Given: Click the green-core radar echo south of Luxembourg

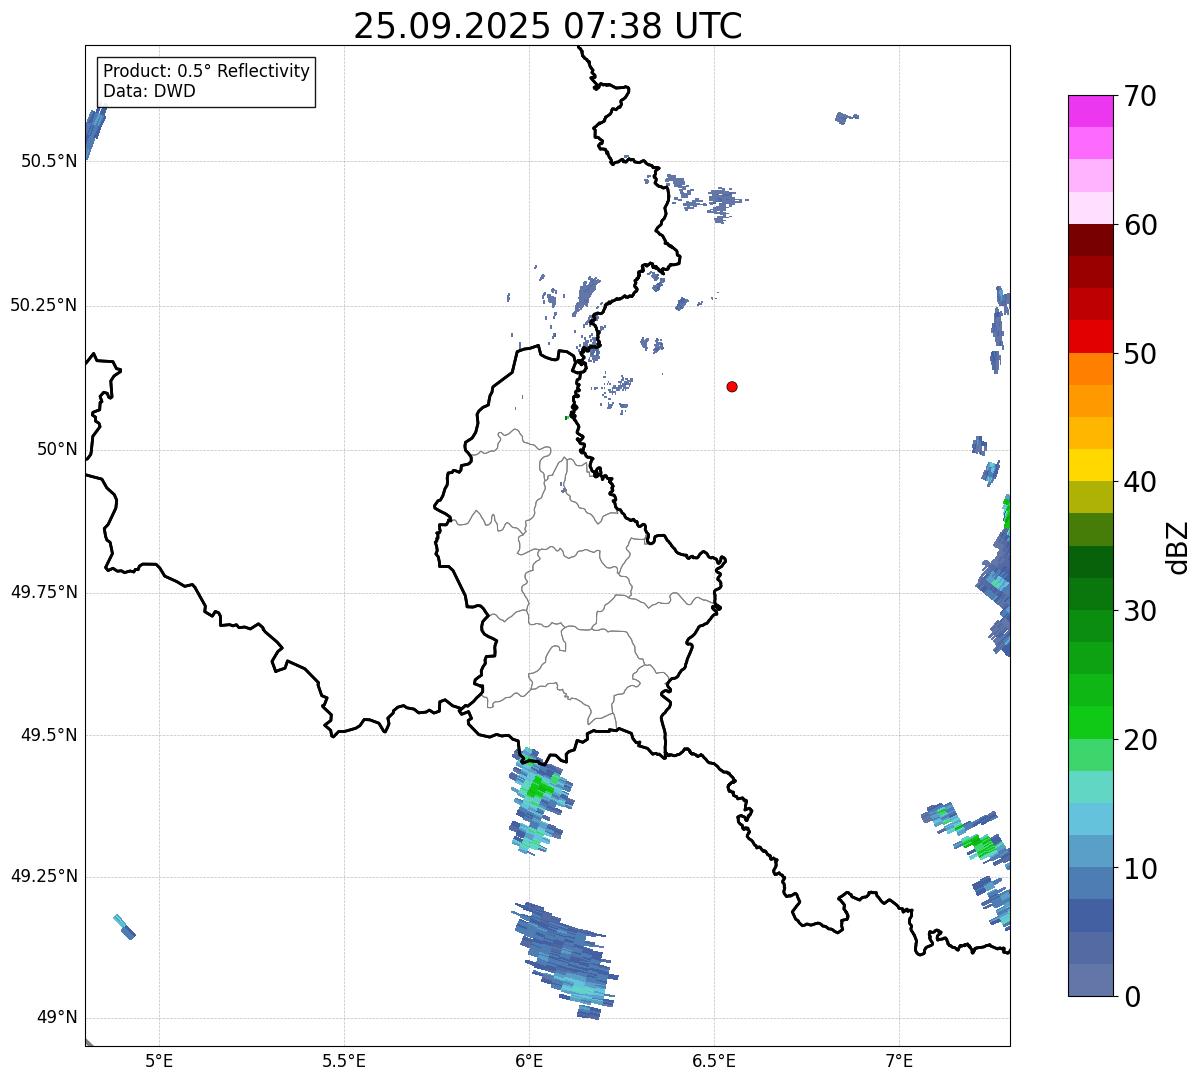Looking at the screenshot, I should pos(540,799).
